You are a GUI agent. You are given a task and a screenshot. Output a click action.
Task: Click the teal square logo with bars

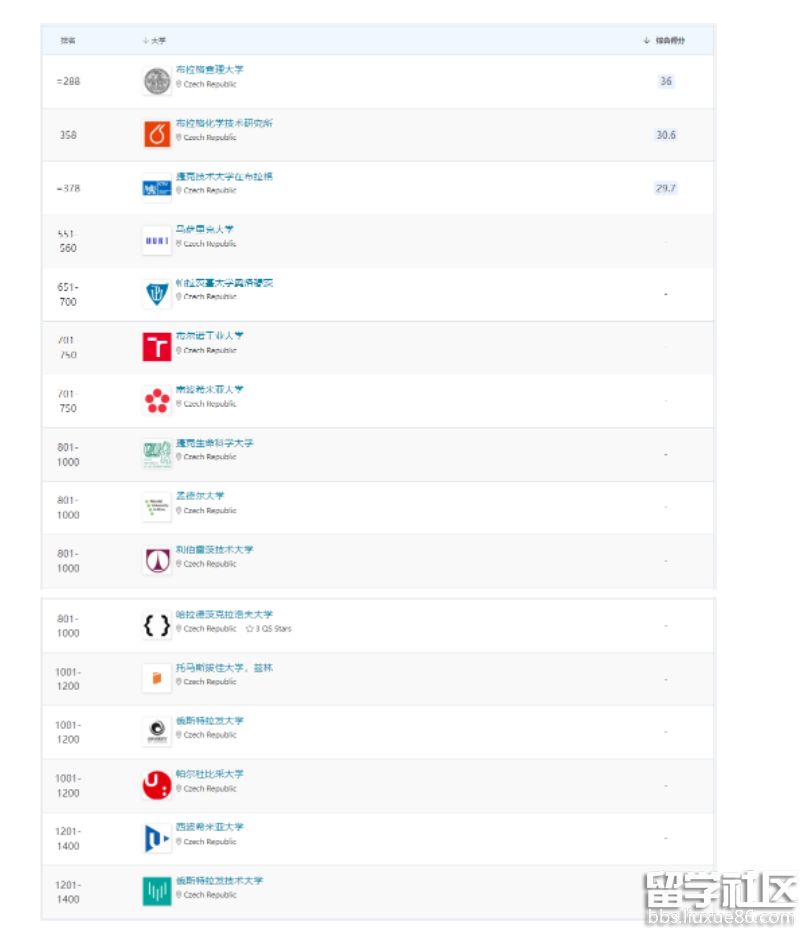point(157,891)
